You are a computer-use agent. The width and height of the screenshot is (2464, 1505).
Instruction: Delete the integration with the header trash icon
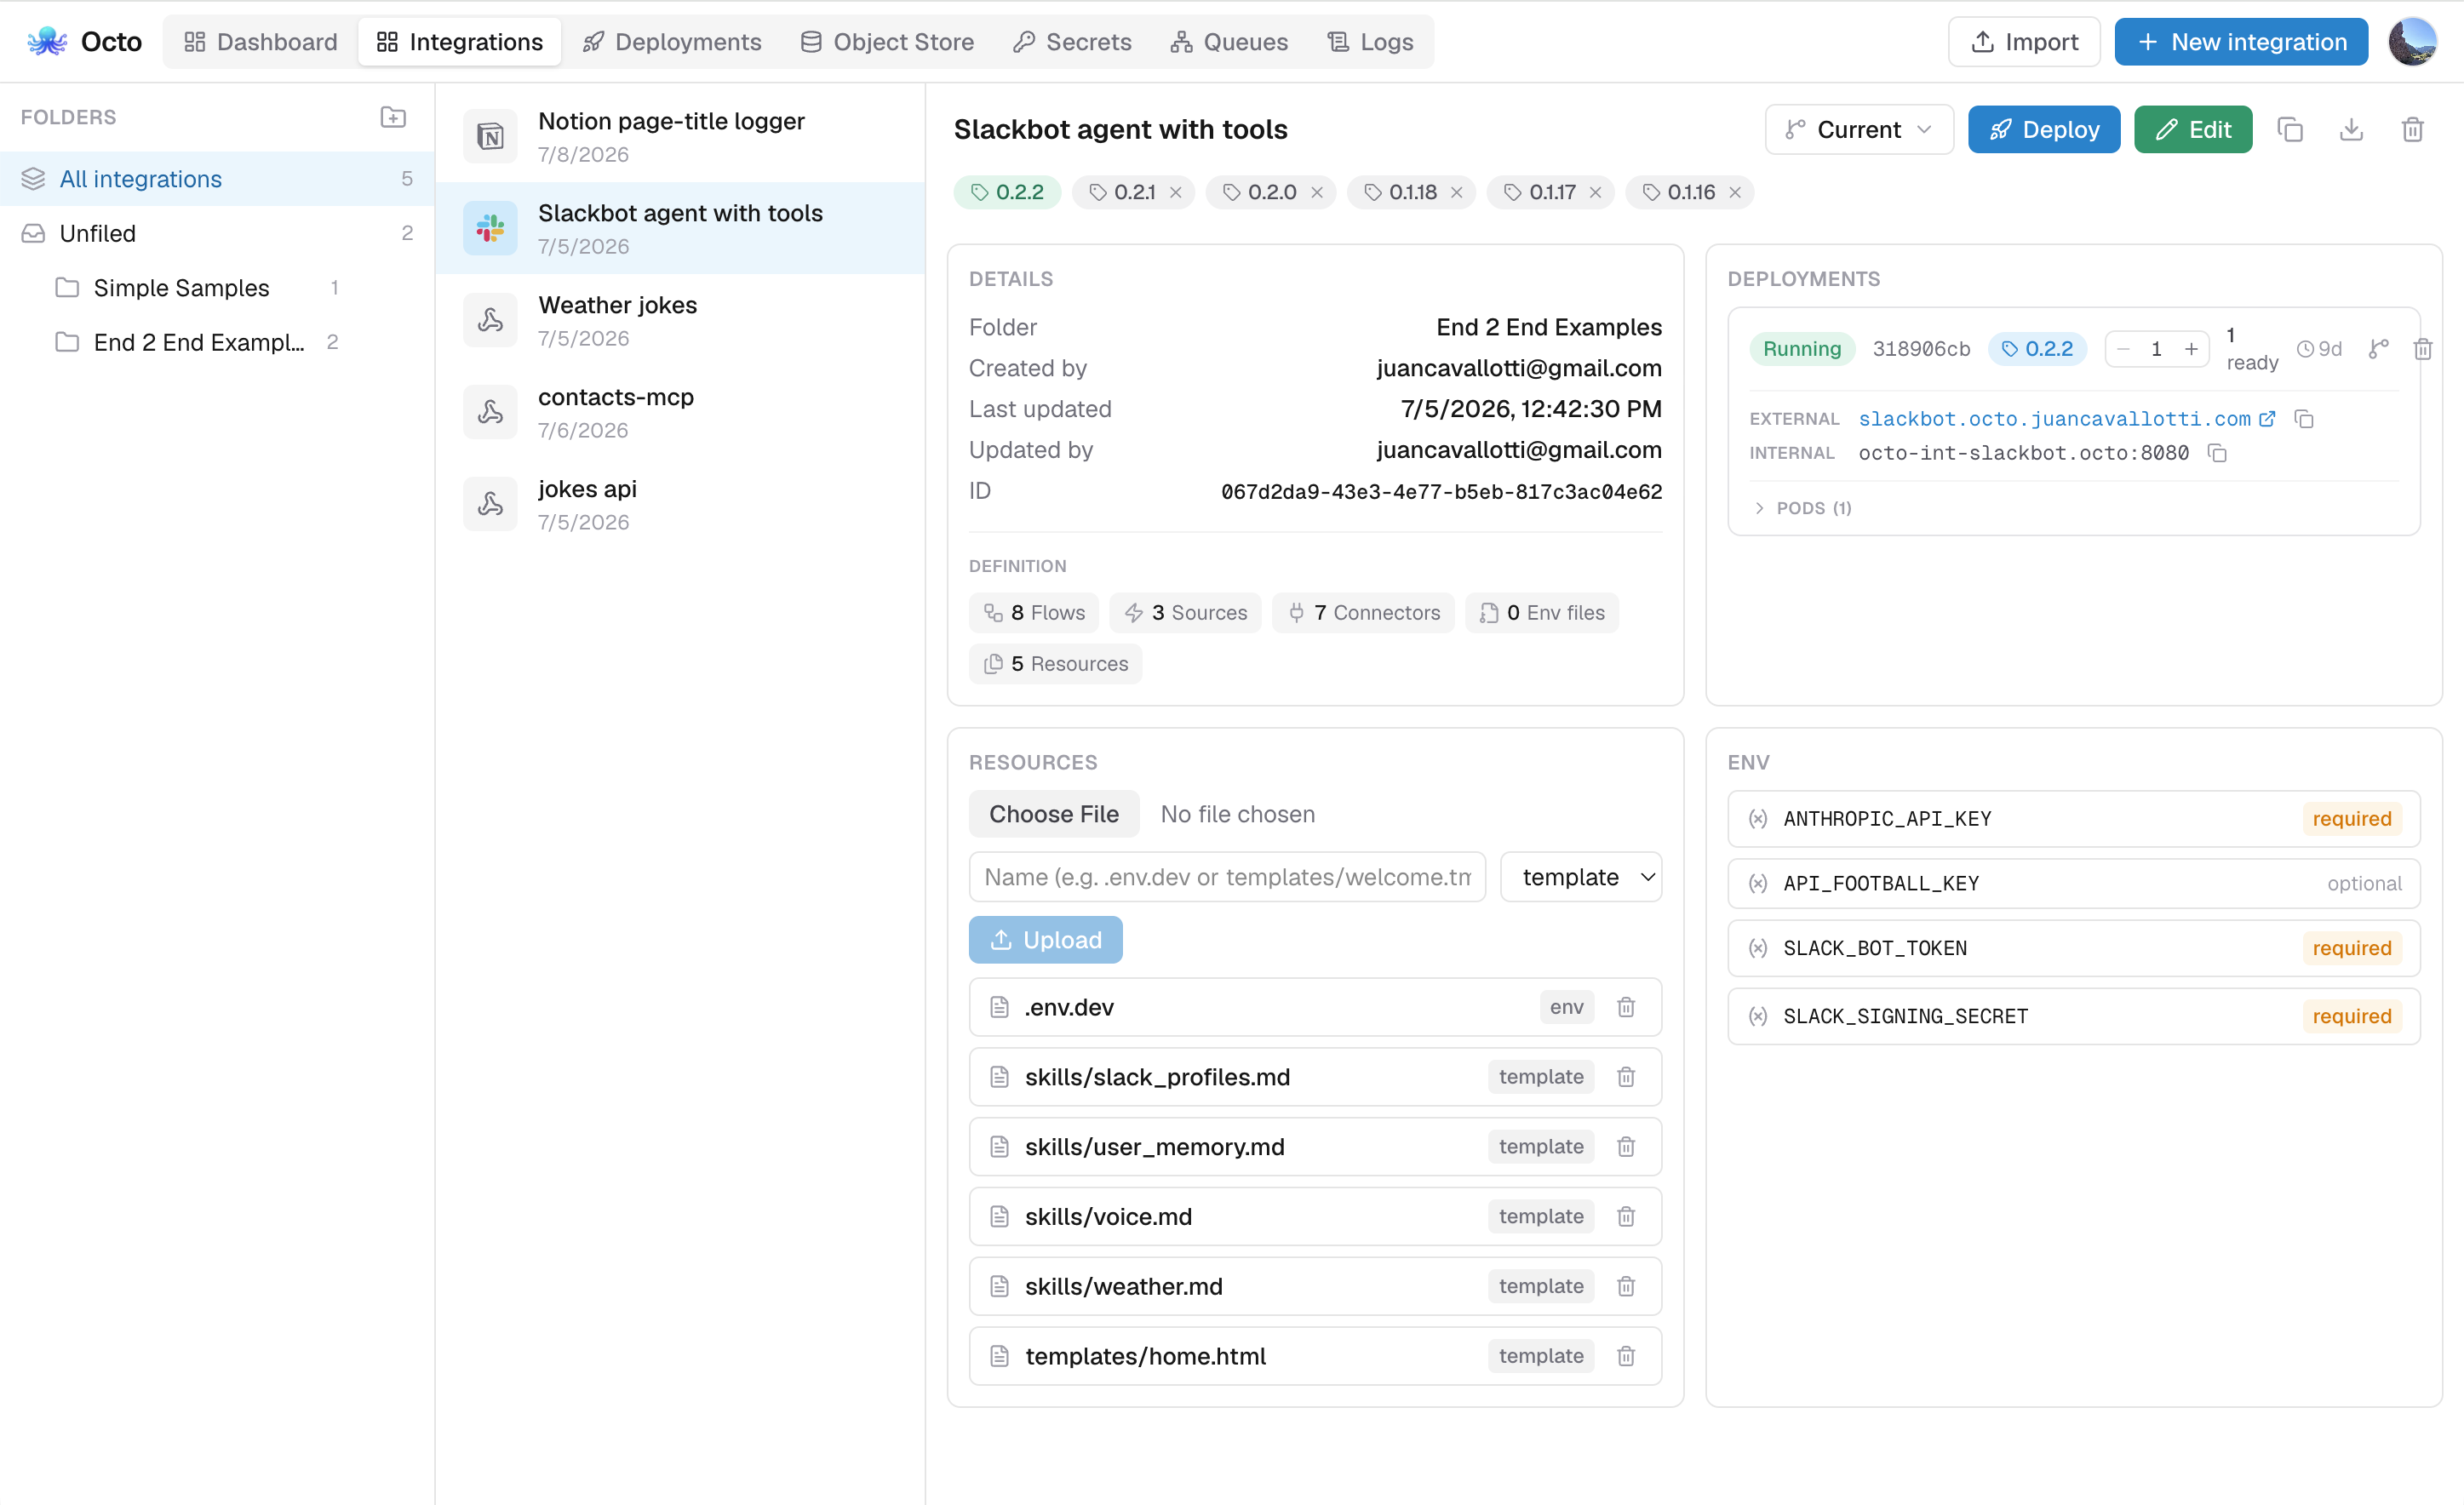2412,129
